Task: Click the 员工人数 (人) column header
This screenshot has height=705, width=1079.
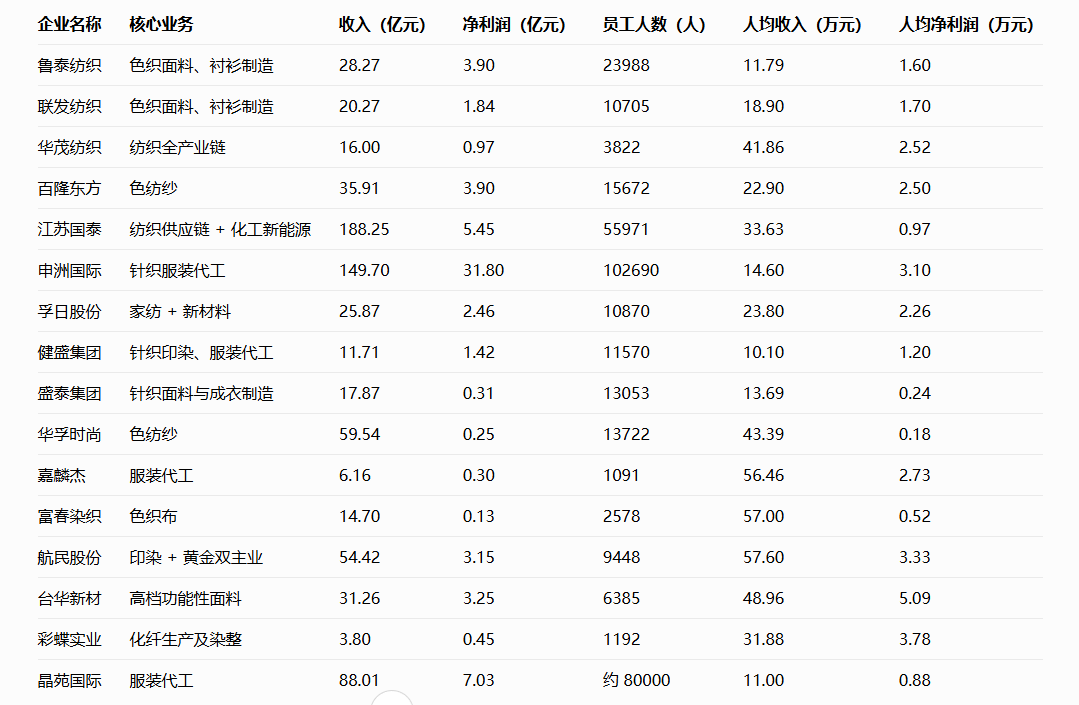Action: pyautogui.click(x=654, y=25)
